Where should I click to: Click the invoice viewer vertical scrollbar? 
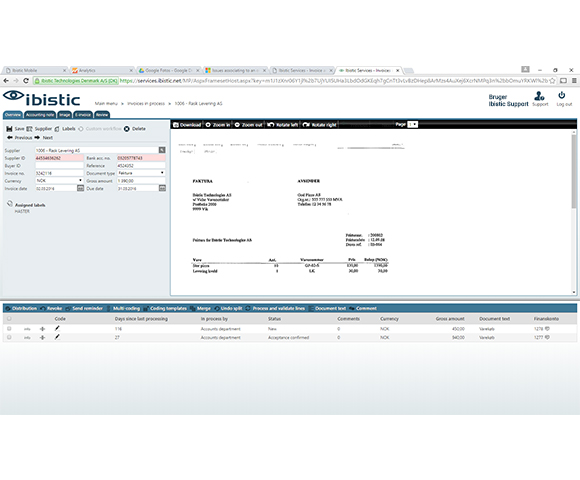coord(574,213)
